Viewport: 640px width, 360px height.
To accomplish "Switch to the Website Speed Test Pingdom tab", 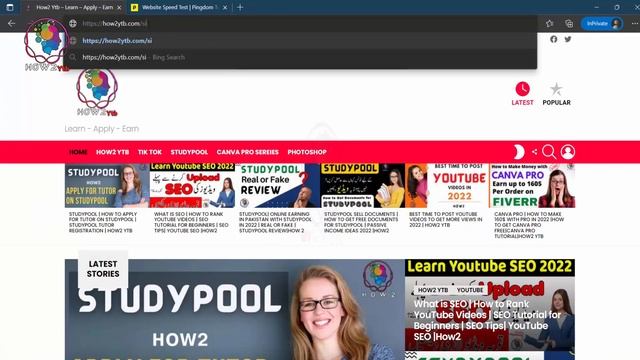I will (x=180, y=7).
